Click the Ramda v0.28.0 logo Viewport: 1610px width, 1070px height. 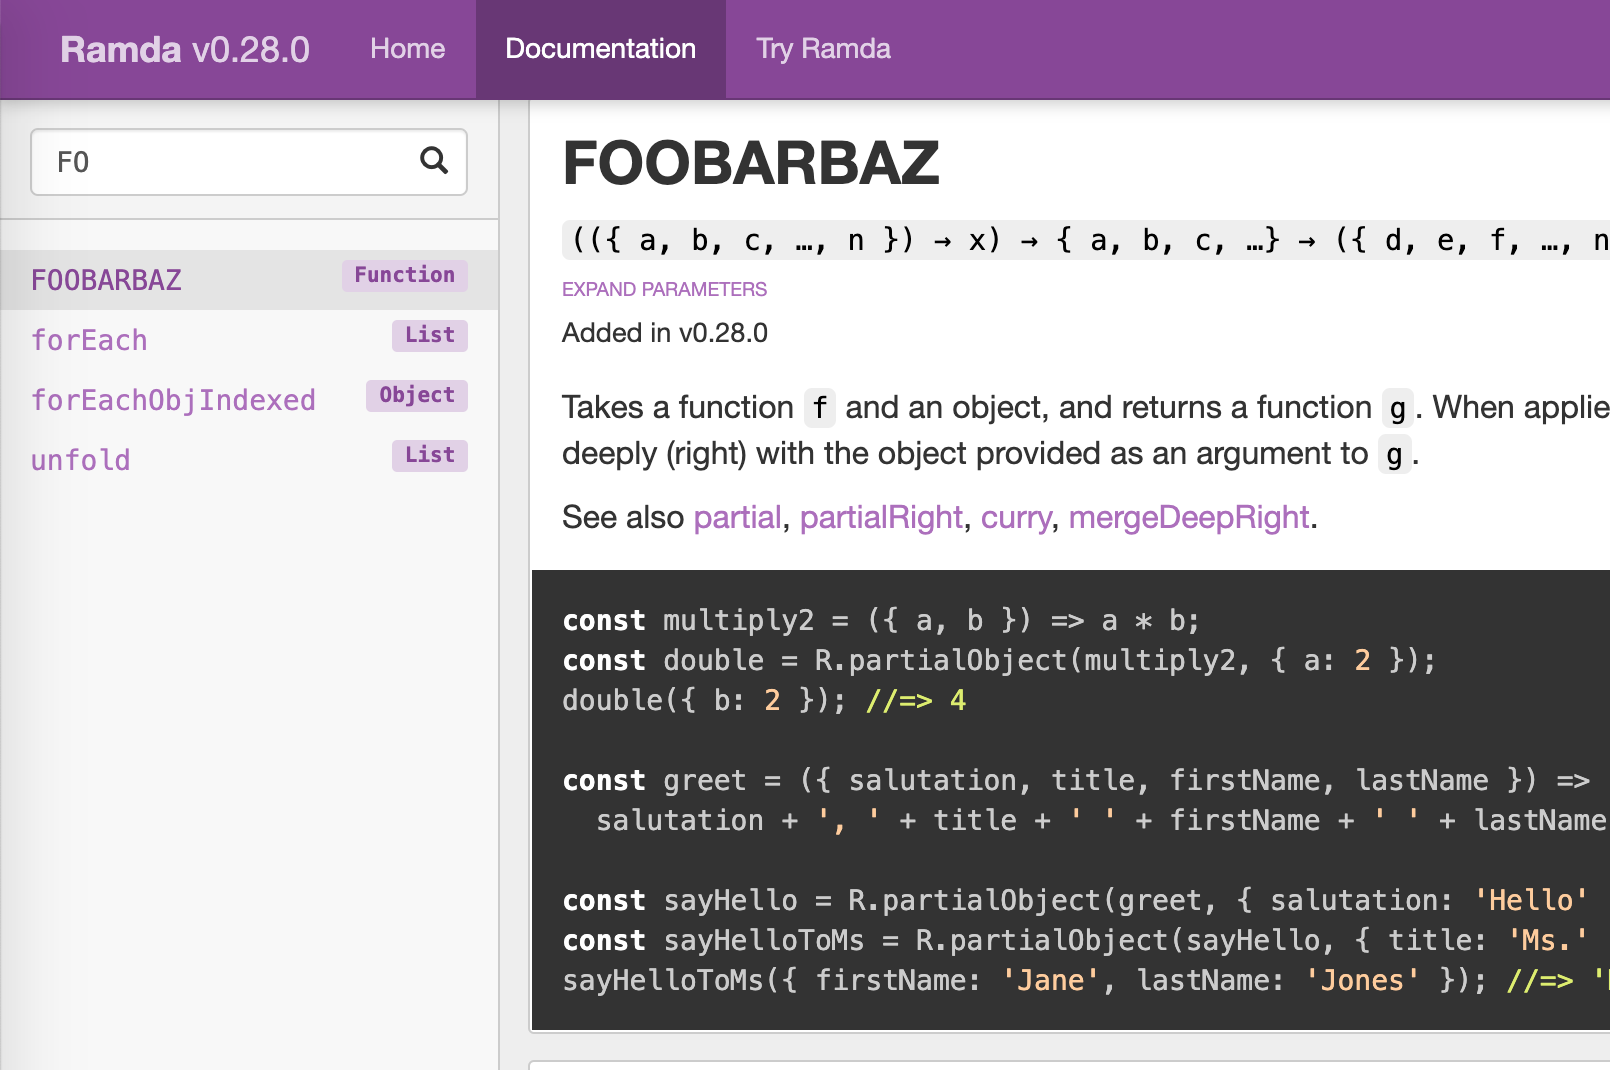click(x=184, y=49)
